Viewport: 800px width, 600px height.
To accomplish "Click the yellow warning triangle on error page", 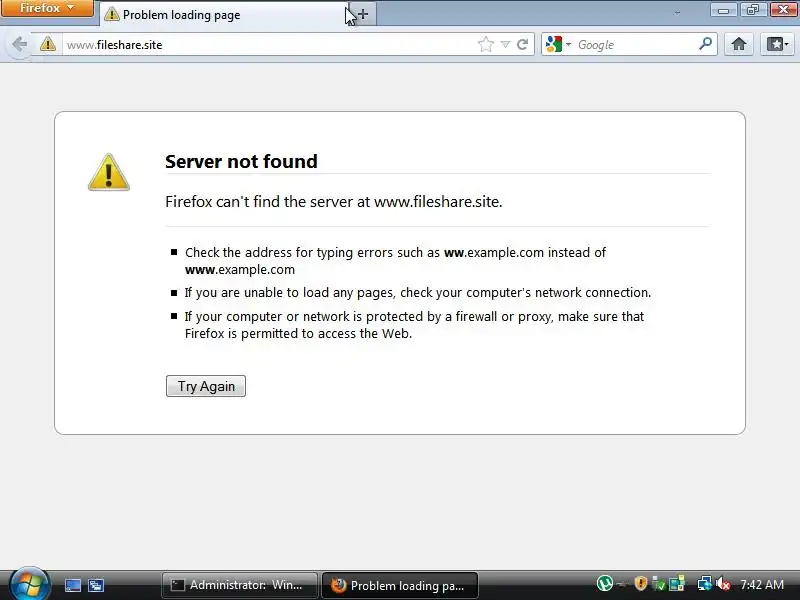I will click(x=109, y=172).
